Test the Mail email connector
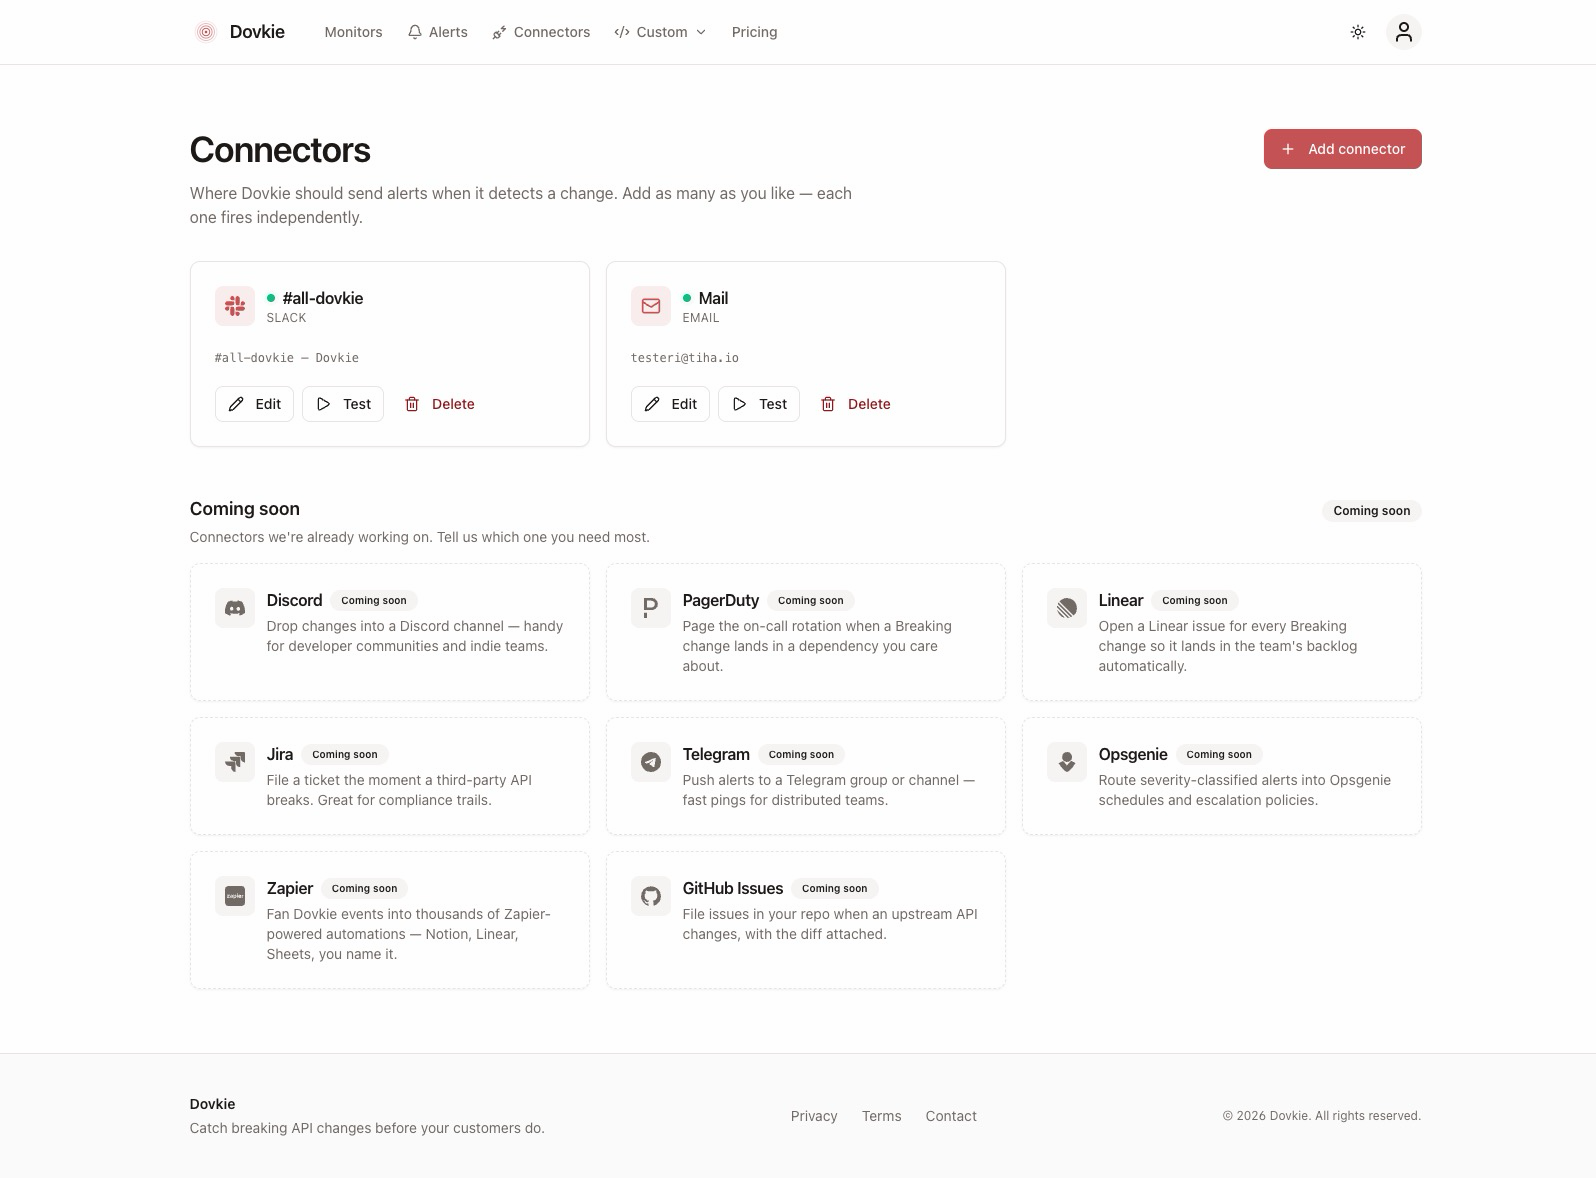Image resolution: width=1596 pixels, height=1178 pixels. pyautogui.click(x=759, y=404)
